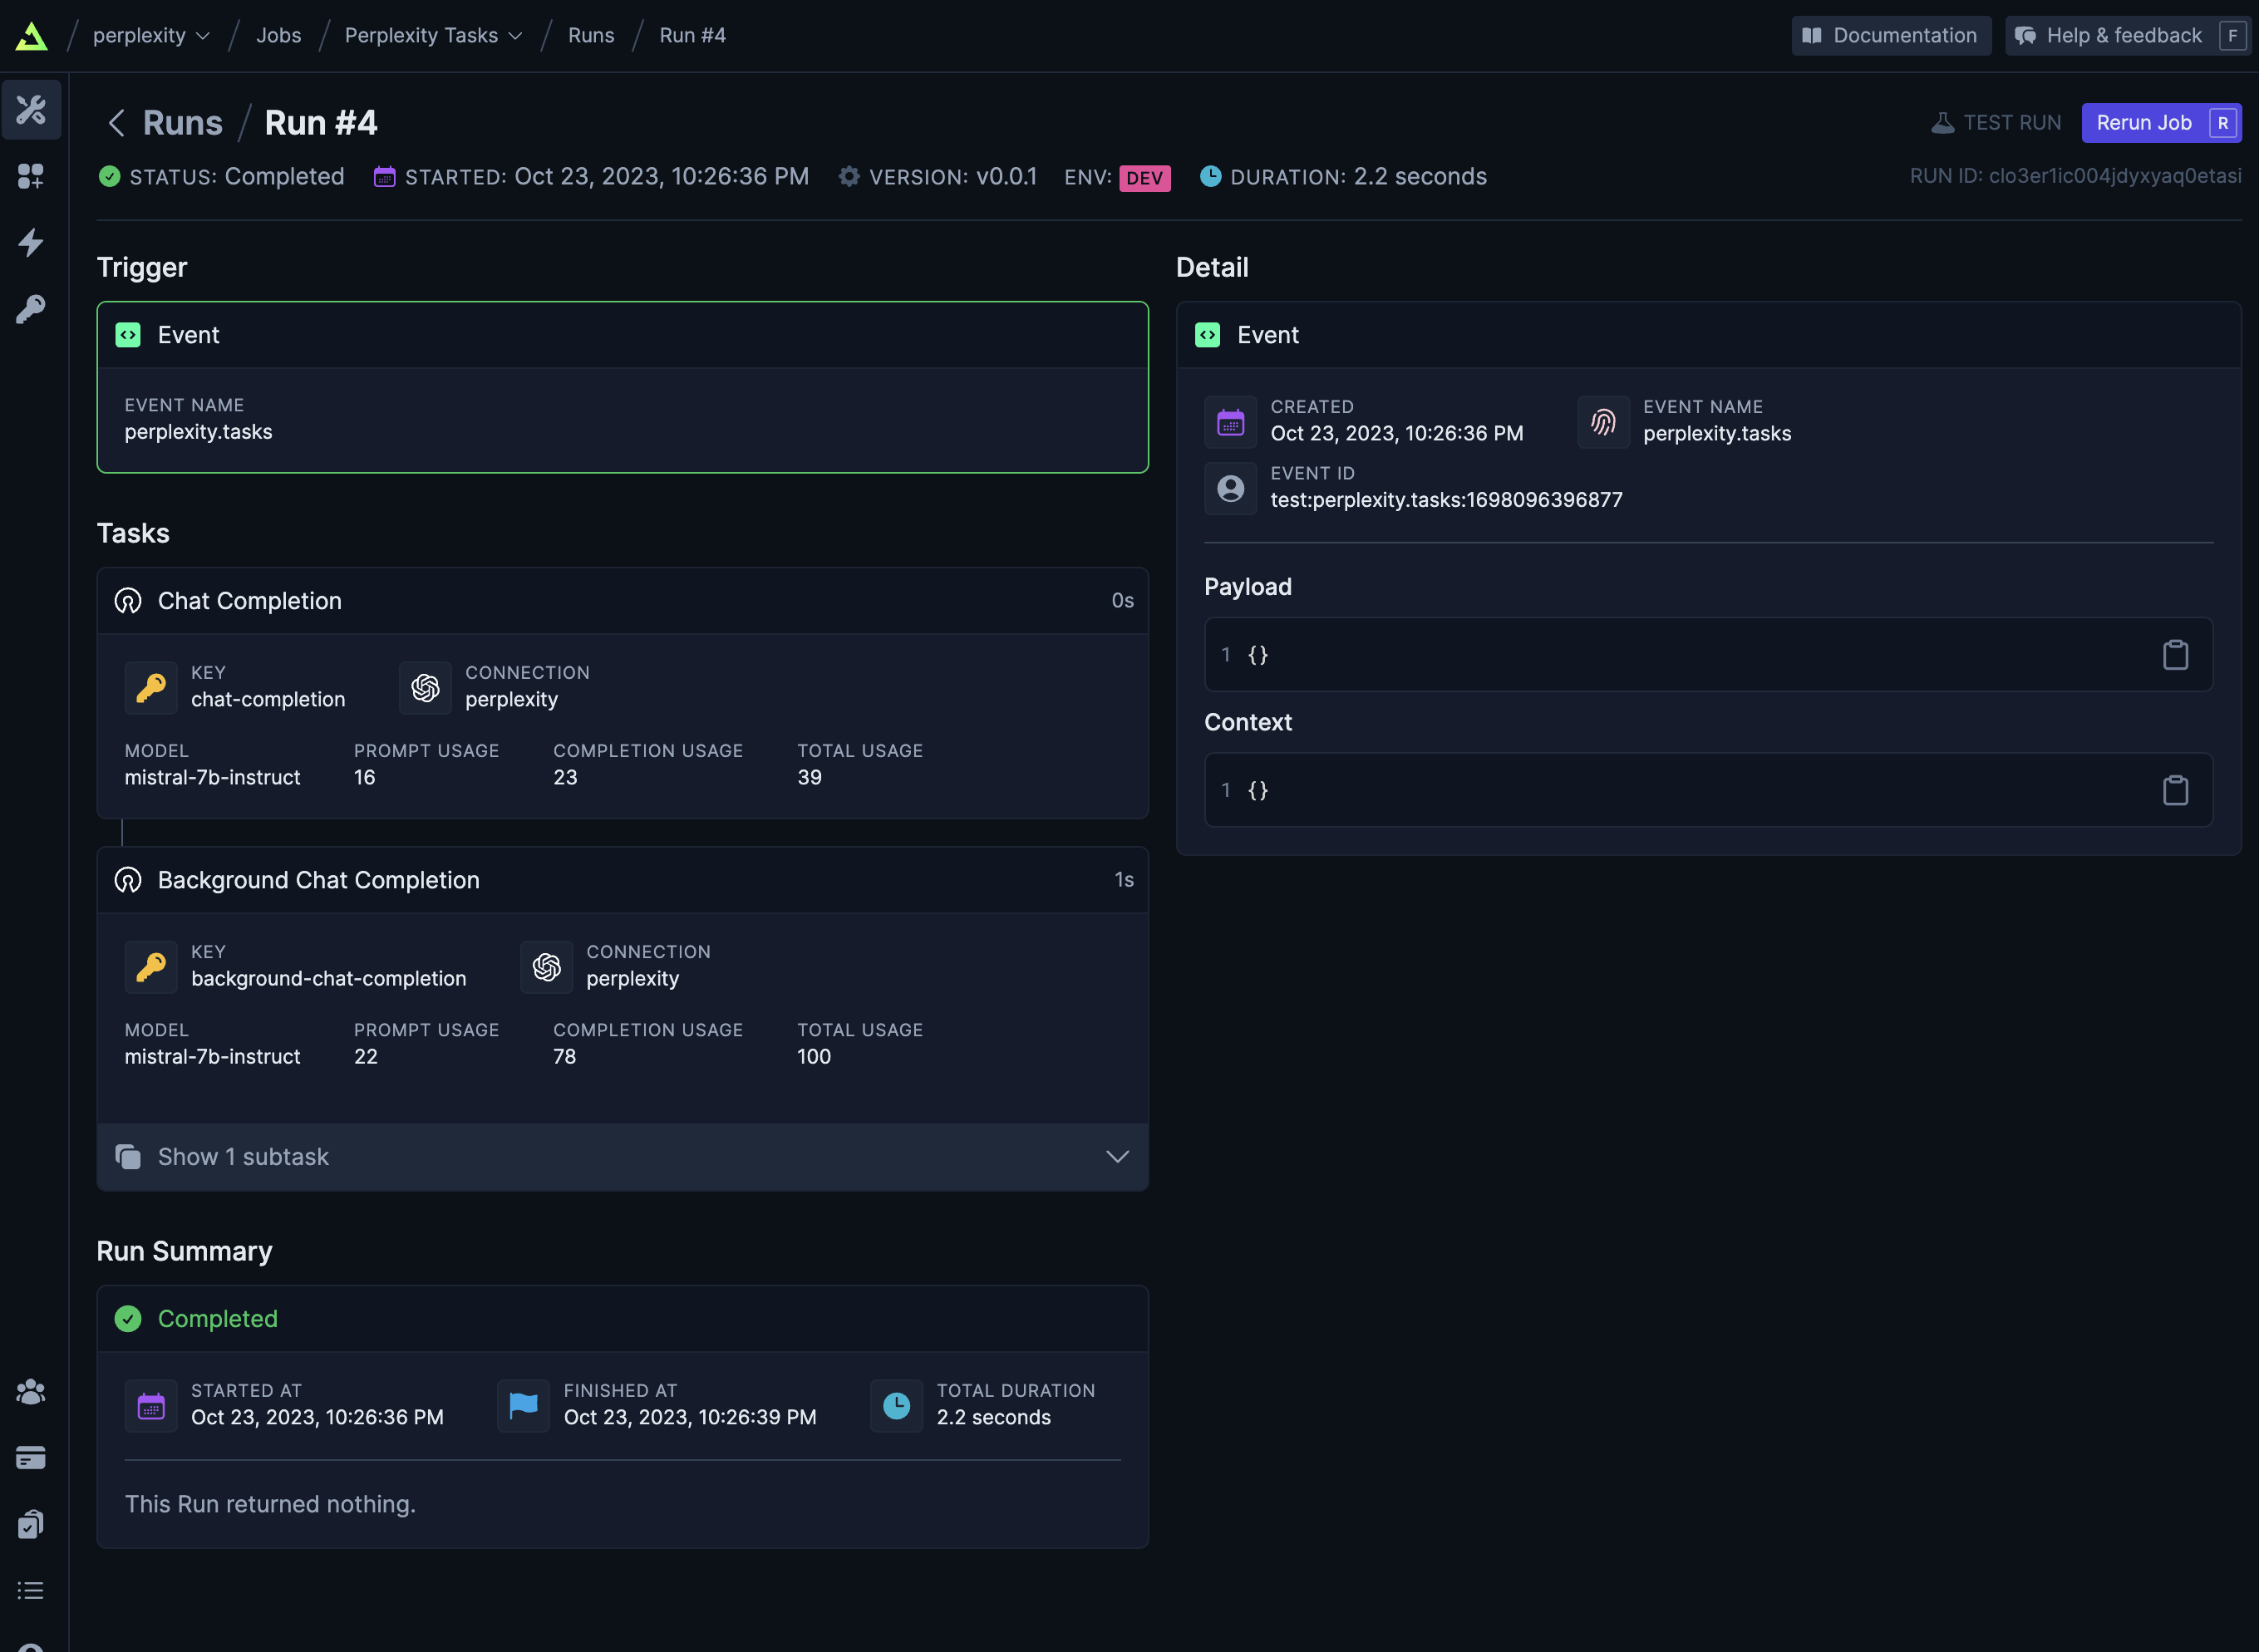Select the Chat Completion task header

[622, 601]
